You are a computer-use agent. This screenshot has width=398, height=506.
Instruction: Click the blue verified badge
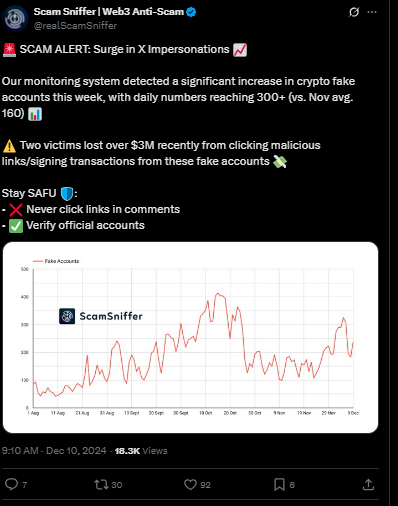191,12
